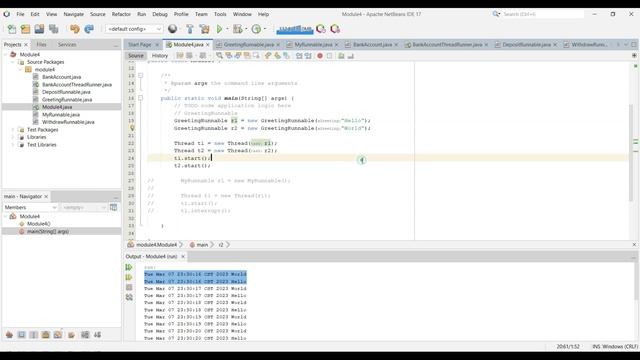Screen dimensions: 640x360
Task: Run the project with green play icon
Action: (x=219, y=29)
